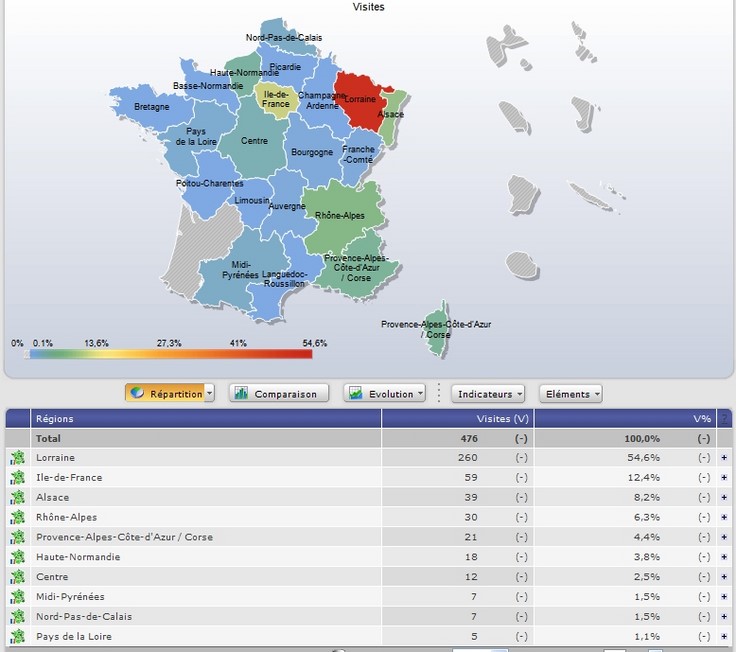
Task: Open the Indicateurs dropdown menu
Action: (x=489, y=394)
